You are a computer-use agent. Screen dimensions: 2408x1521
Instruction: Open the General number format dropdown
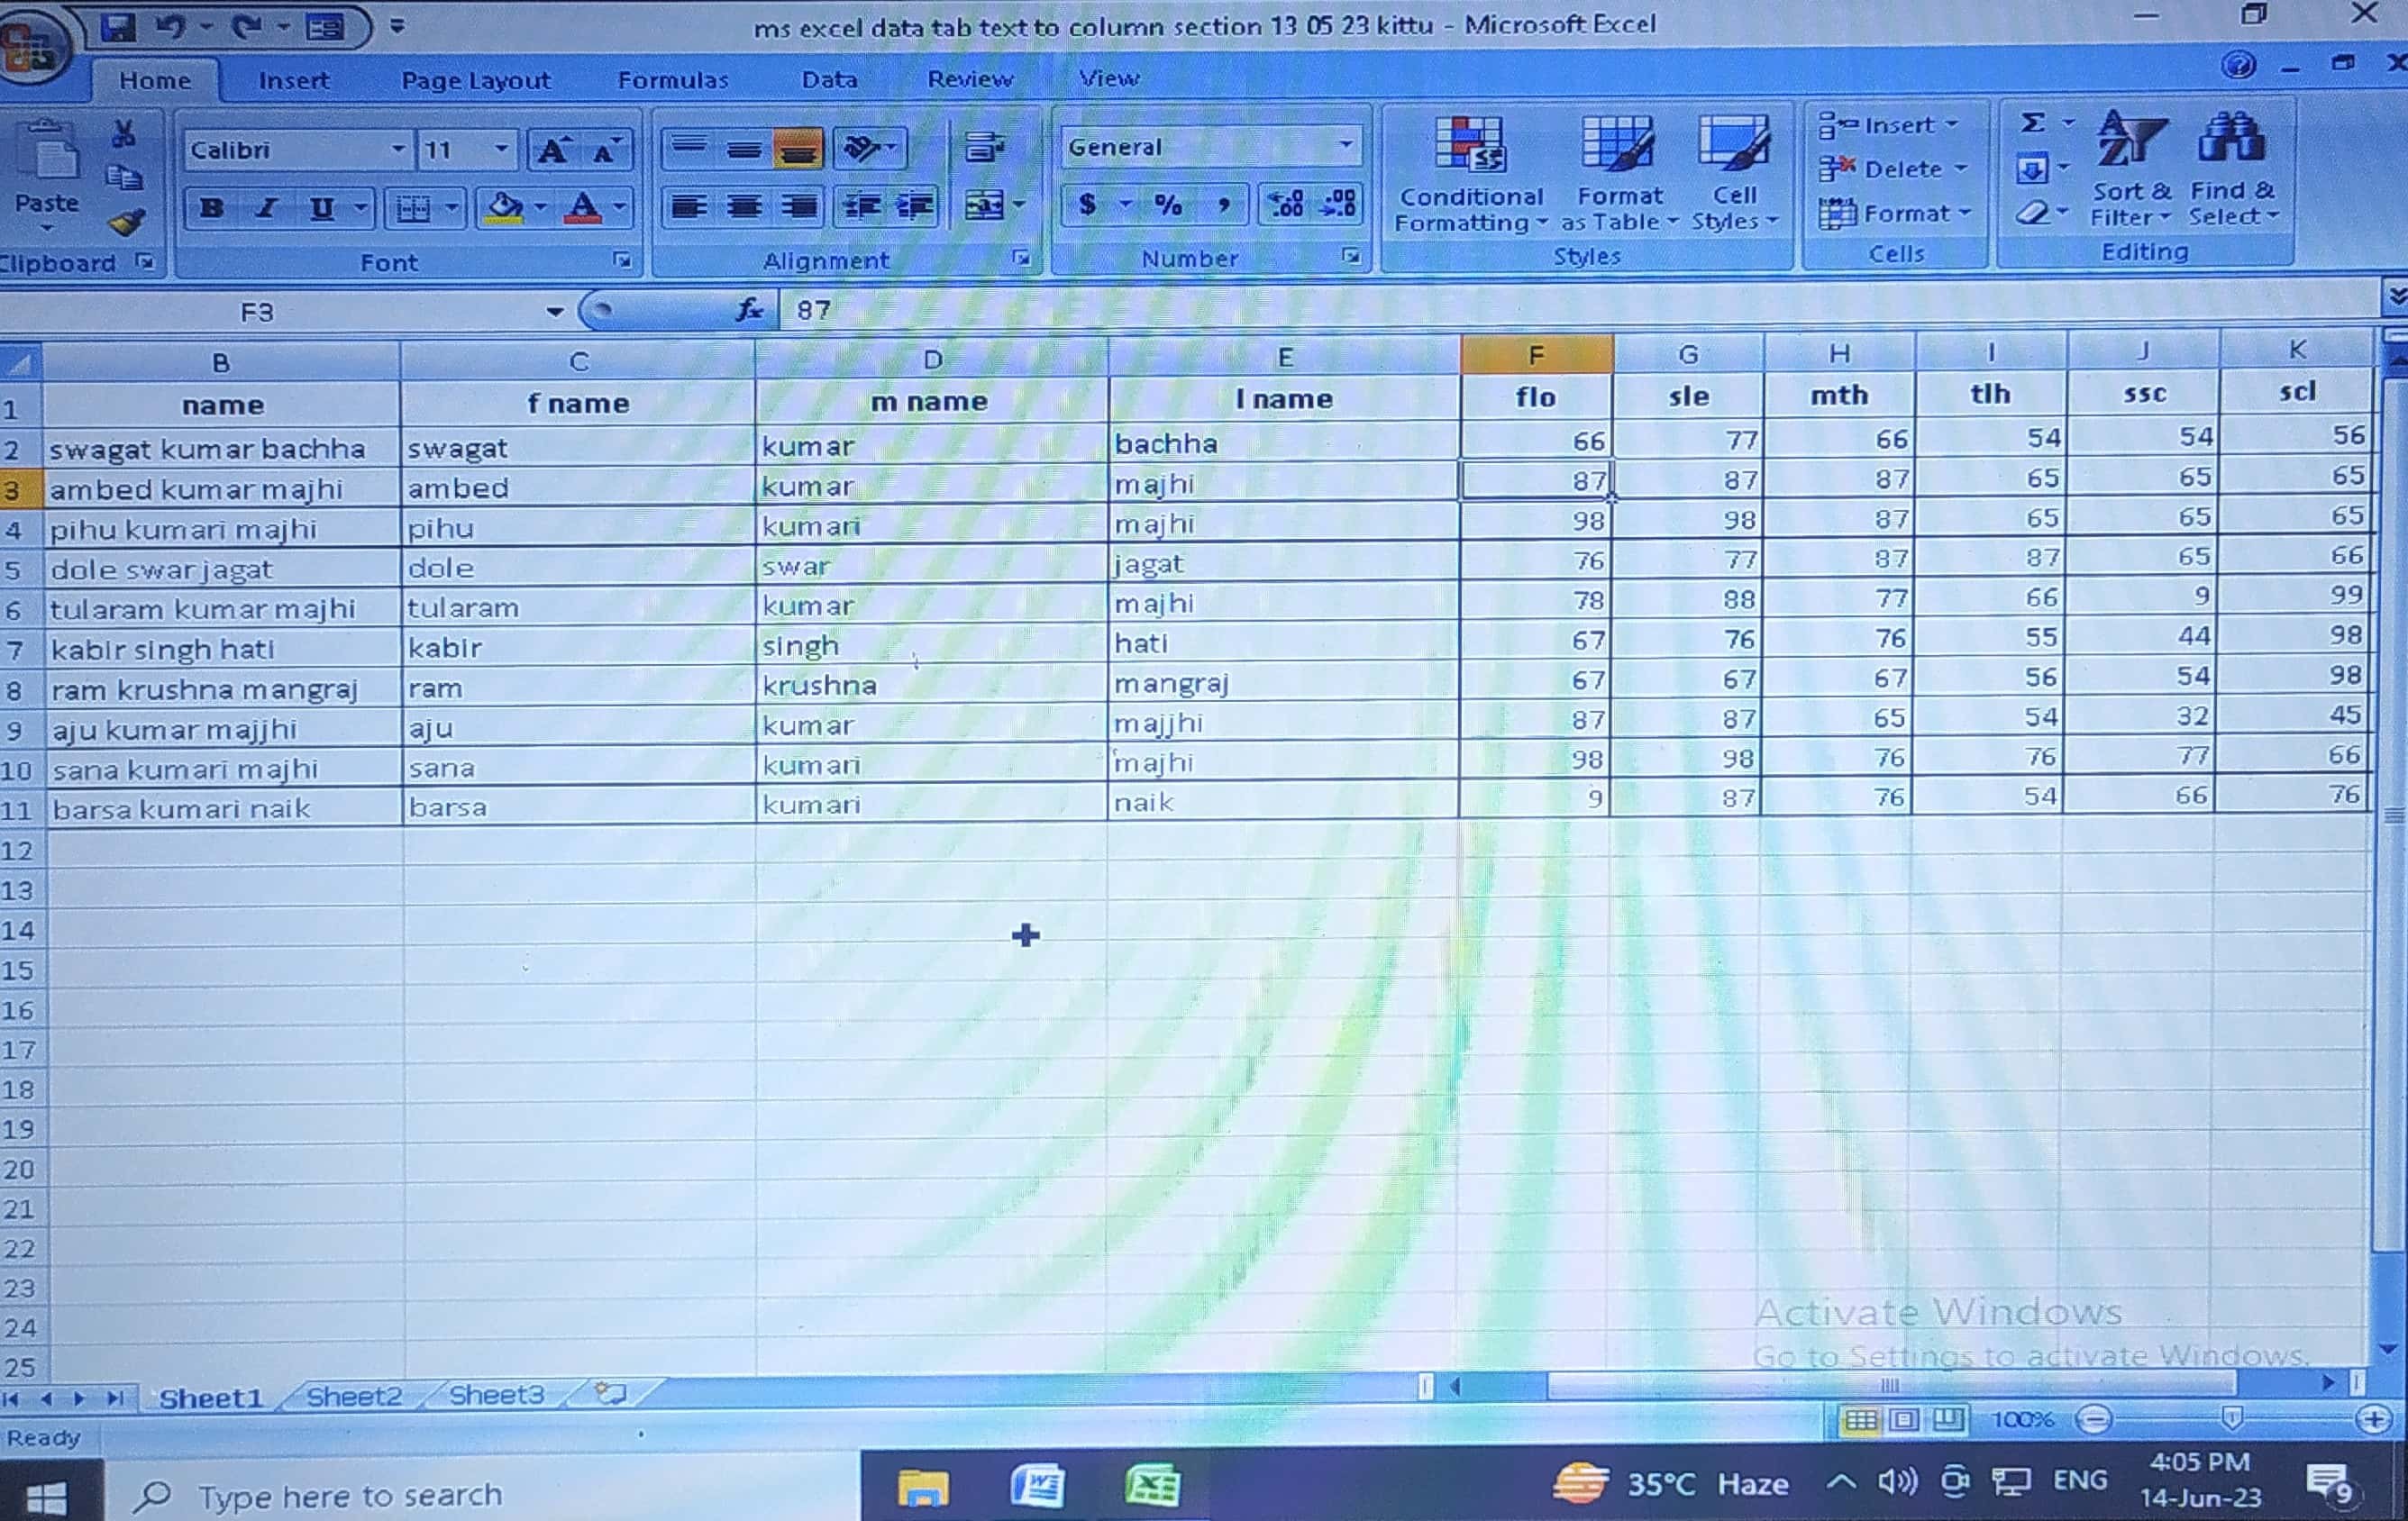click(x=1346, y=147)
